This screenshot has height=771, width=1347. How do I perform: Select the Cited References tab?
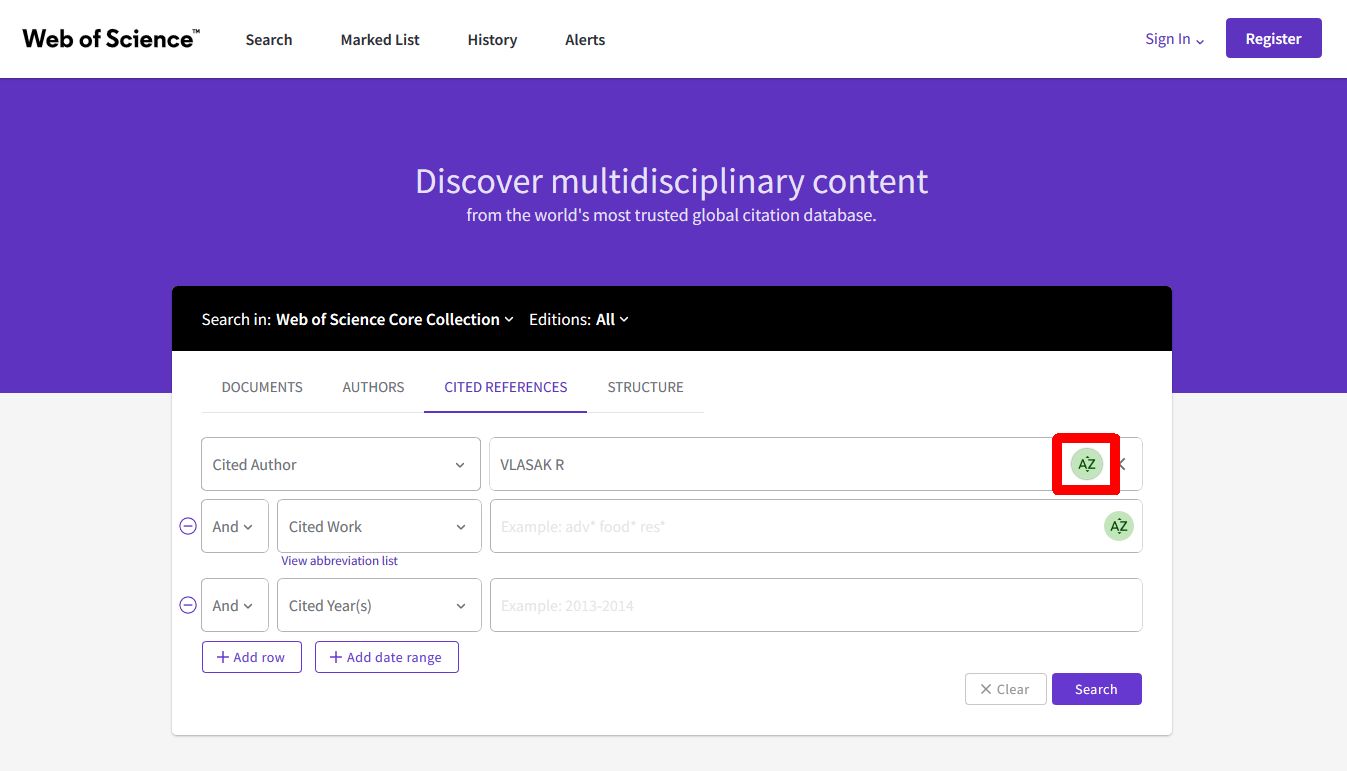(506, 387)
